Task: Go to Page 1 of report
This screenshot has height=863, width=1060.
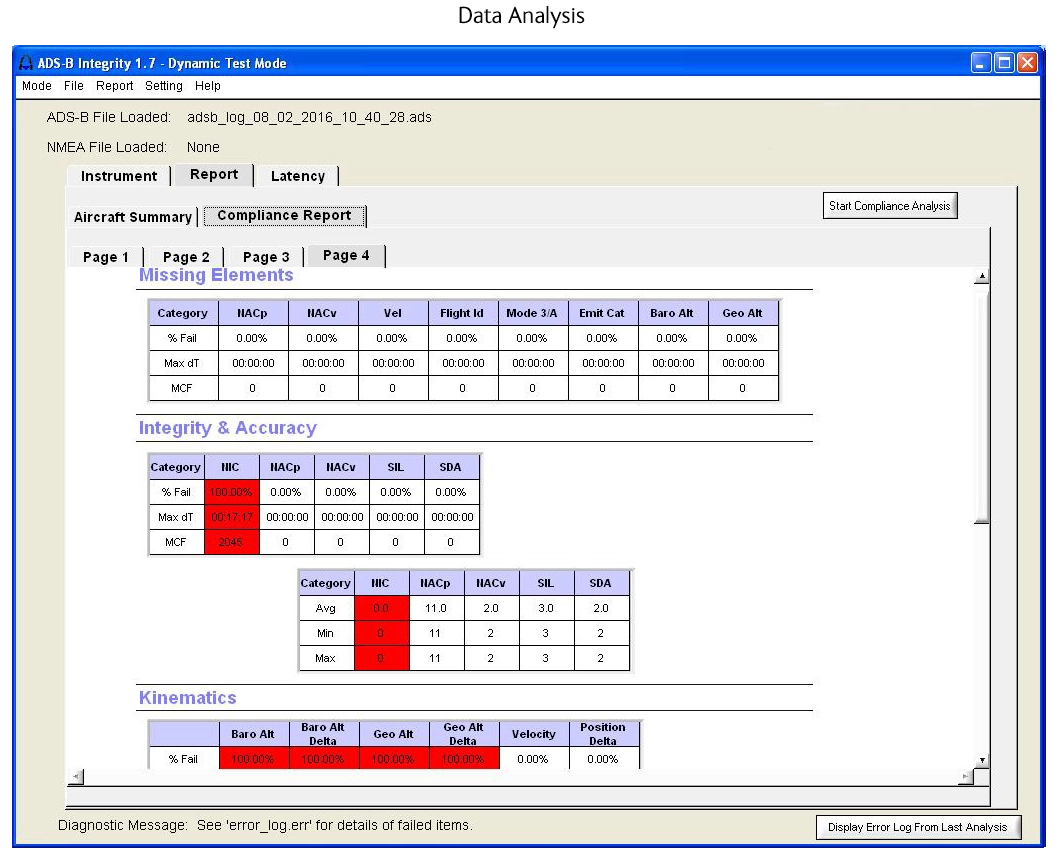Action: pyautogui.click(x=105, y=257)
